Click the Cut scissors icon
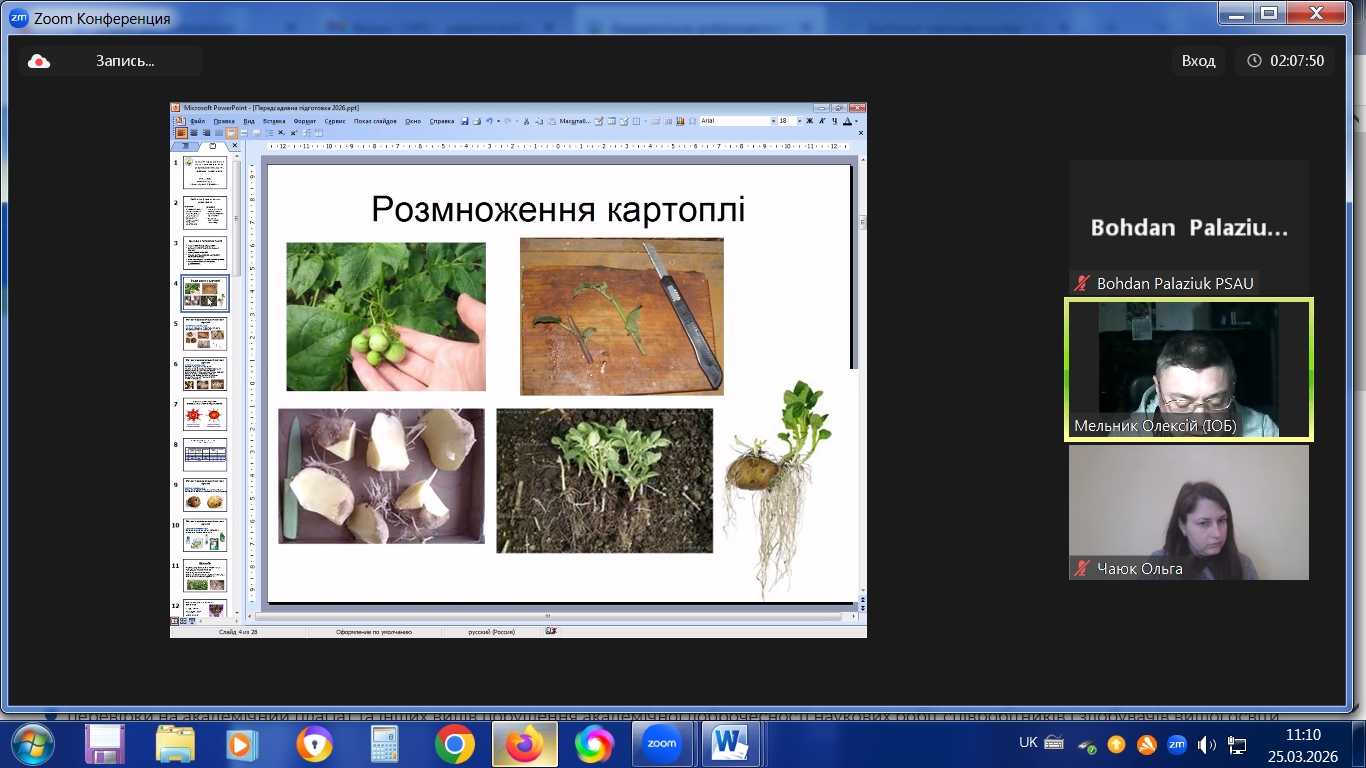Image resolution: width=1366 pixels, height=768 pixels. 526,121
